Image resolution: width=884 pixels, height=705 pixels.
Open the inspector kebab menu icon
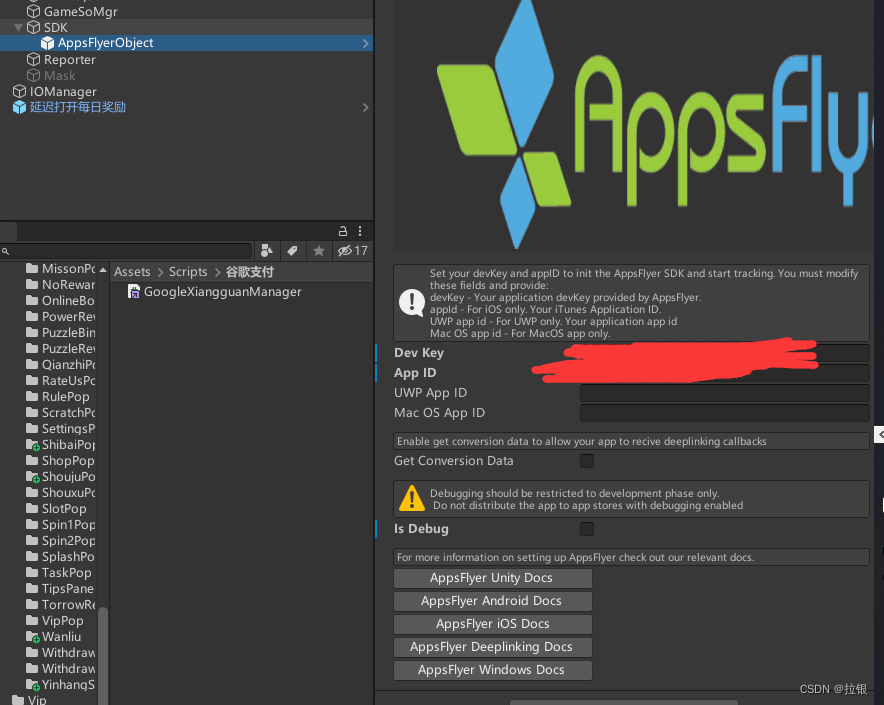pos(359,231)
